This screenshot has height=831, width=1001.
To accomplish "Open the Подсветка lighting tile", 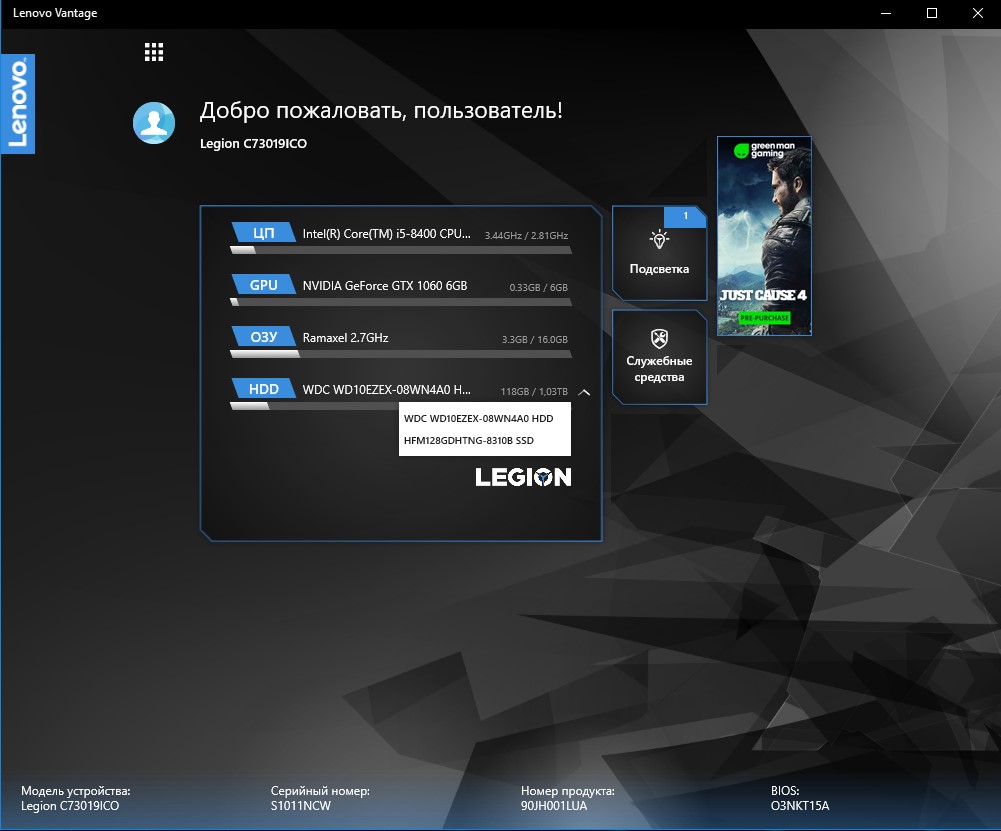I will (659, 253).
